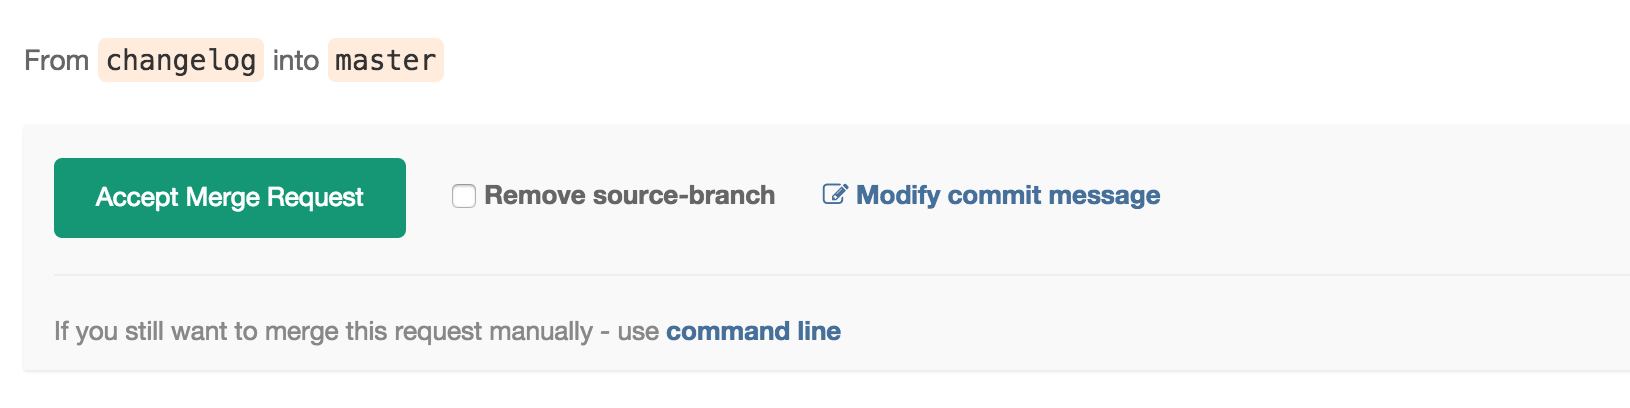Image resolution: width=1630 pixels, height=408 pixels.
Task: Open the Modify commit message link
Action: (1007, 195)
